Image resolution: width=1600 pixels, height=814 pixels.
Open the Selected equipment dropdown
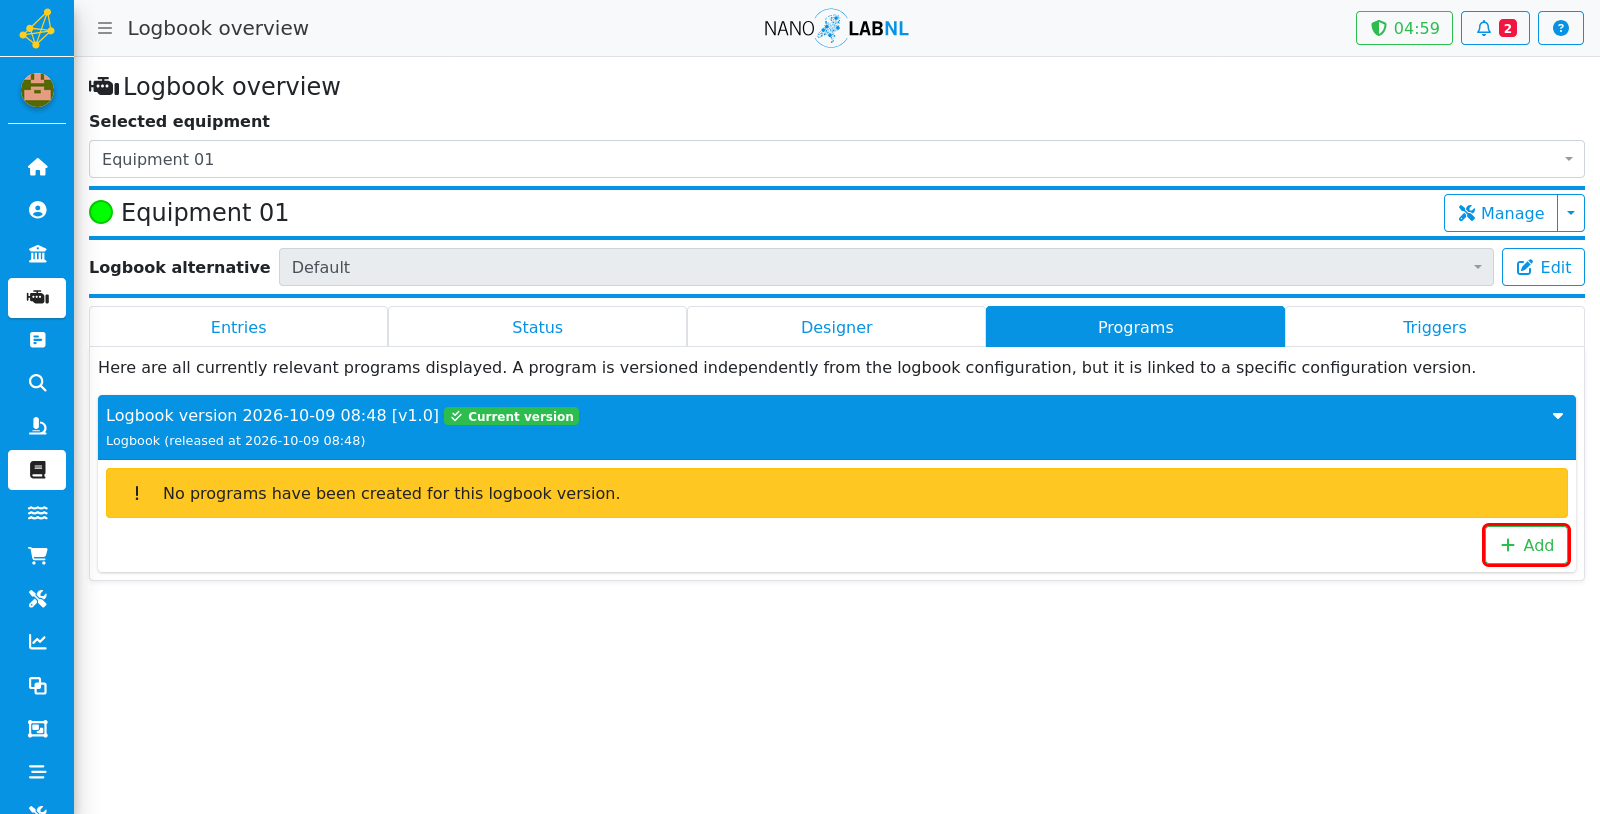click(x=836, y=159)
